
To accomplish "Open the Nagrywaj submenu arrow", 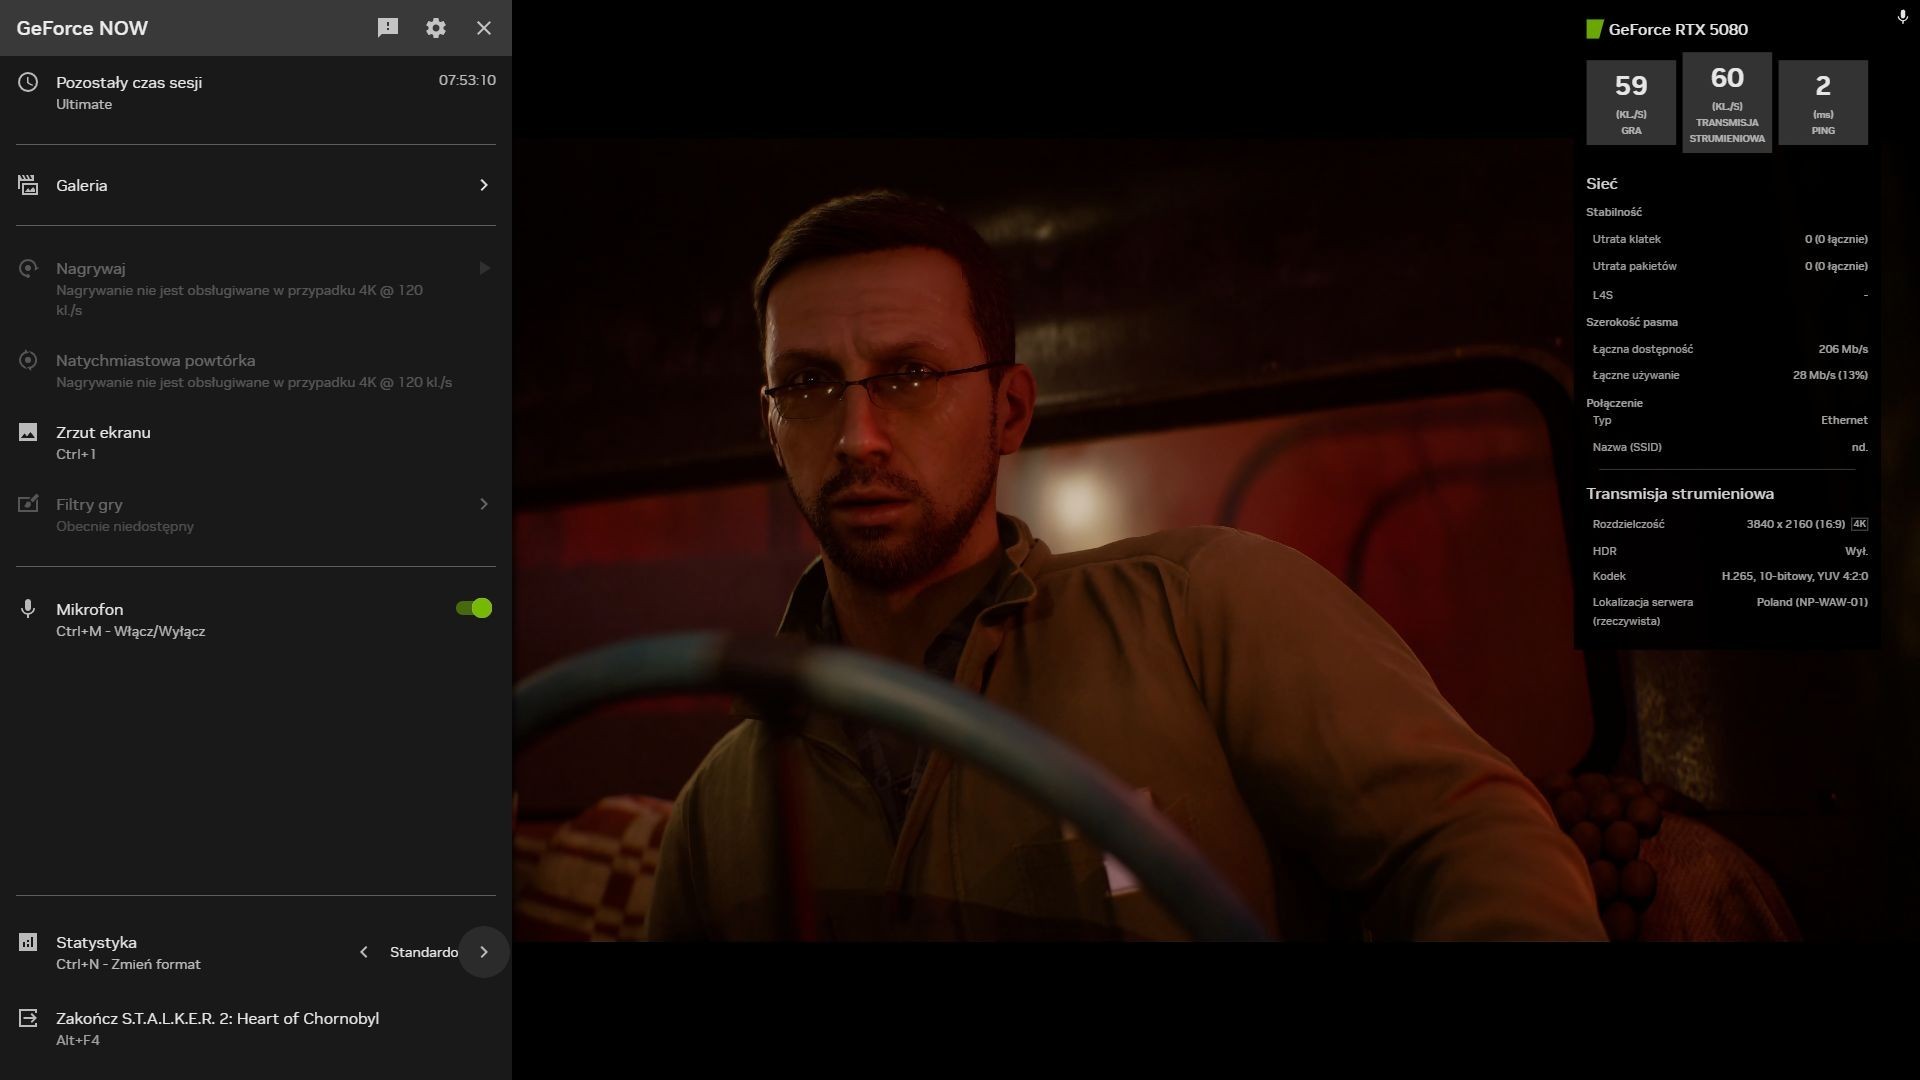I will (484, 268).
